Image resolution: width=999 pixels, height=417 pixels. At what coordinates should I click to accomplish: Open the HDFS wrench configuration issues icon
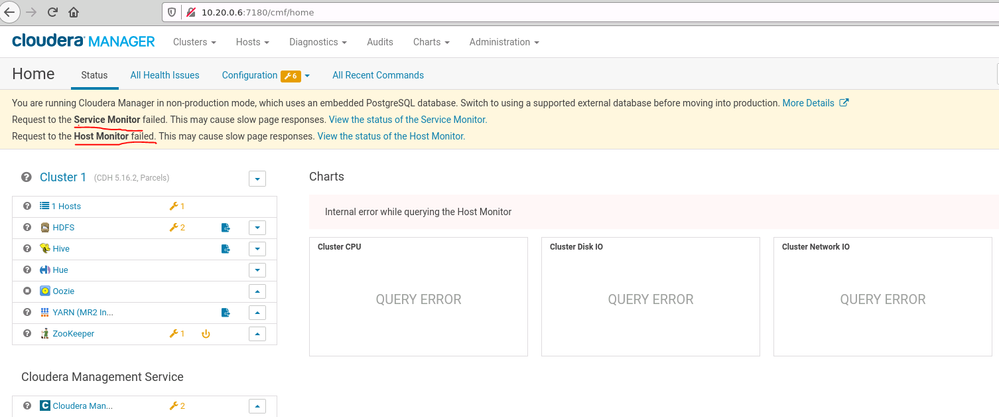pyautogui.click(x=177, y=227)
